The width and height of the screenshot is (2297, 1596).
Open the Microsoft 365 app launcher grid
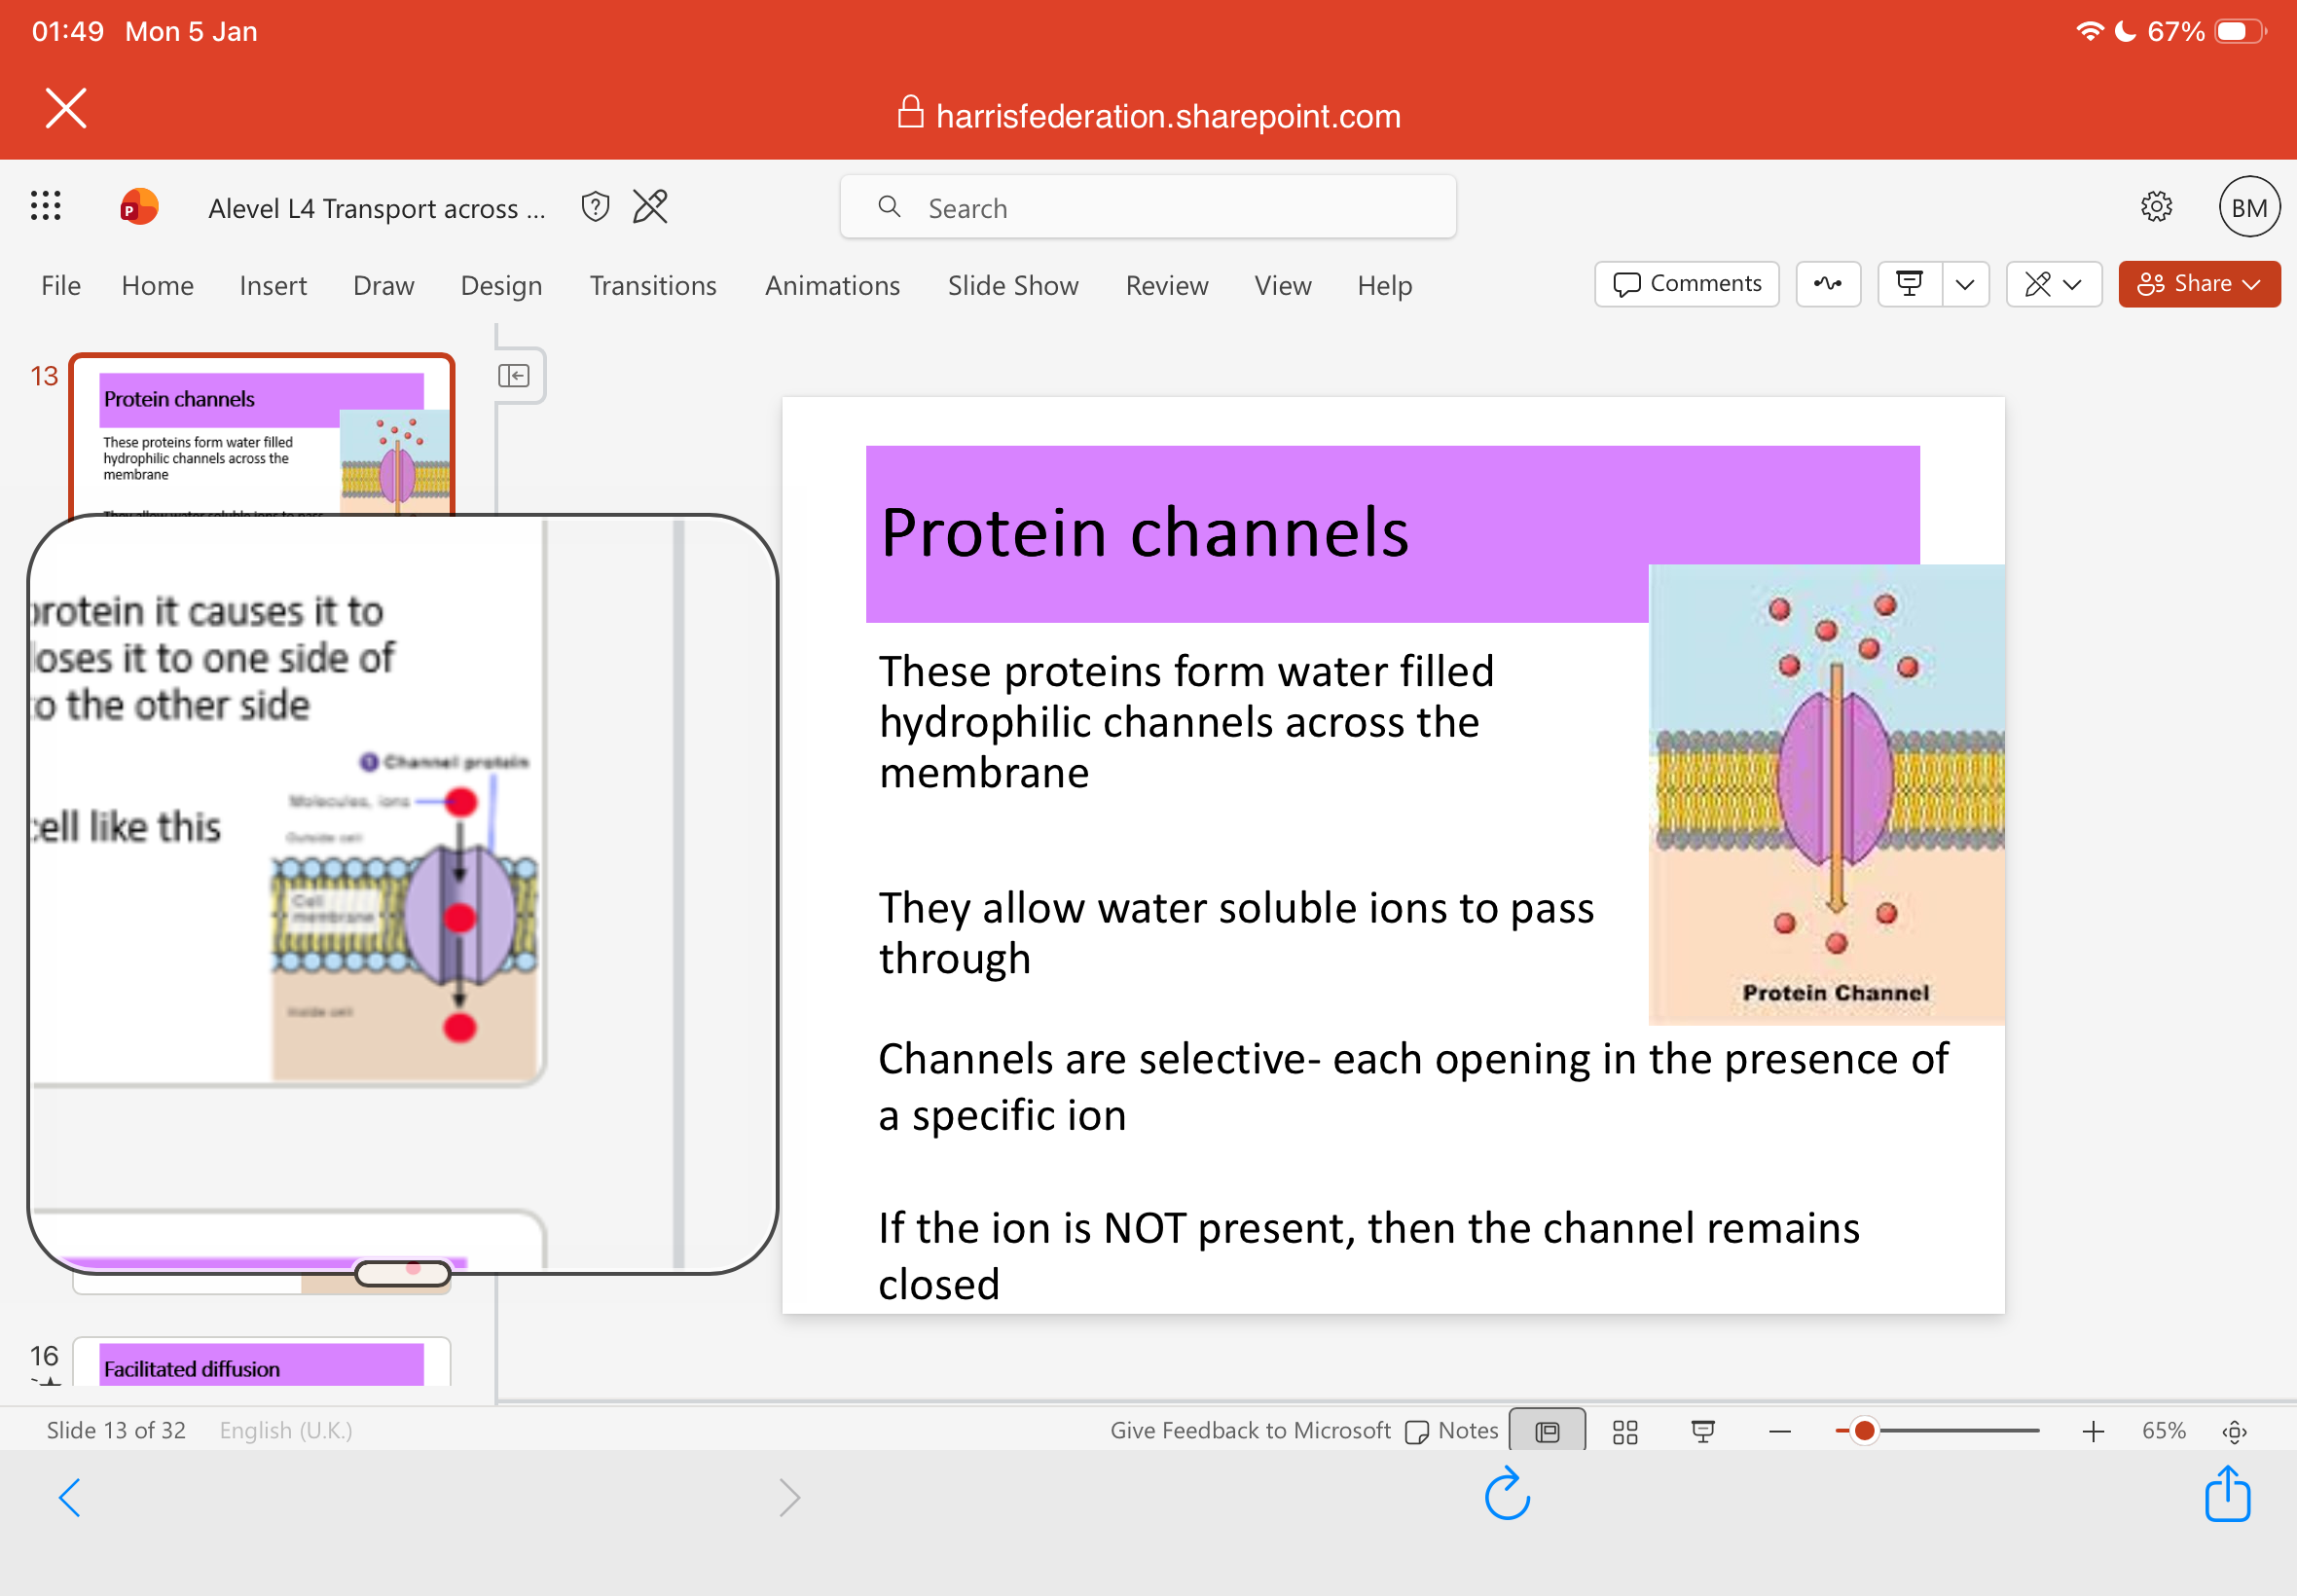44,206
